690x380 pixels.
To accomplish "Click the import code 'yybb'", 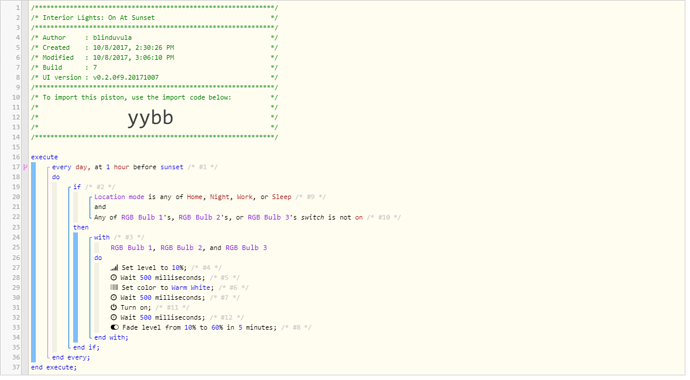I will 150,118.
